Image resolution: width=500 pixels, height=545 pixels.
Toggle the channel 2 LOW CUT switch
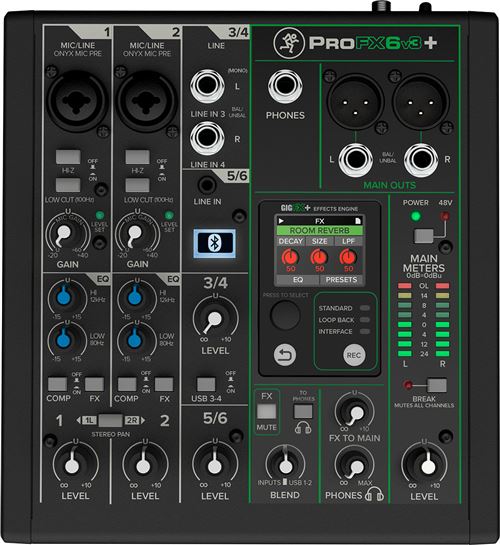pyautogui.click(x=138, y=185)
